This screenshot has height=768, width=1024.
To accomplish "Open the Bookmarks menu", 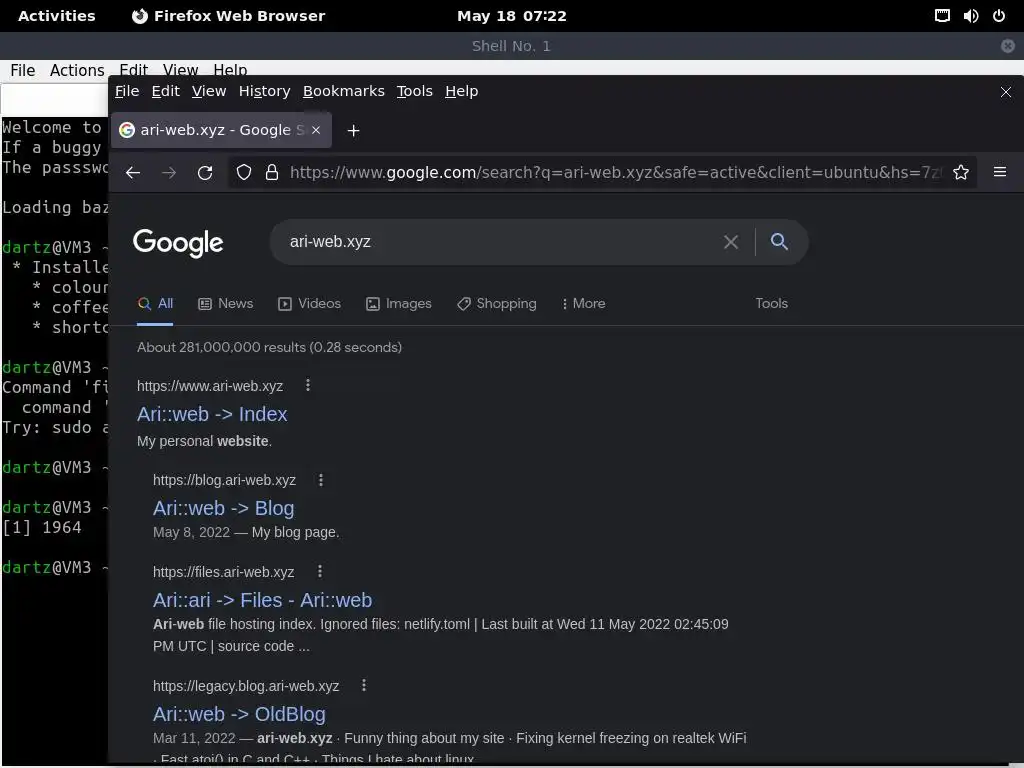I will (344, 91).
